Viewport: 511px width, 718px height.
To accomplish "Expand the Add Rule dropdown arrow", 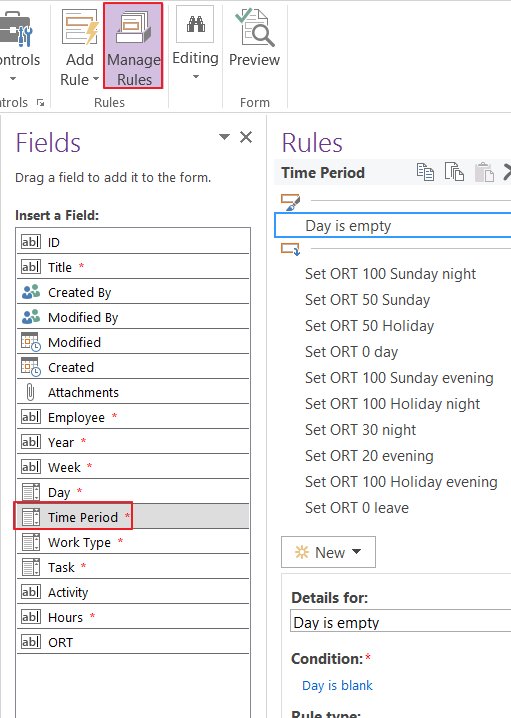I will pyautogui.click(x=96, y=79).
